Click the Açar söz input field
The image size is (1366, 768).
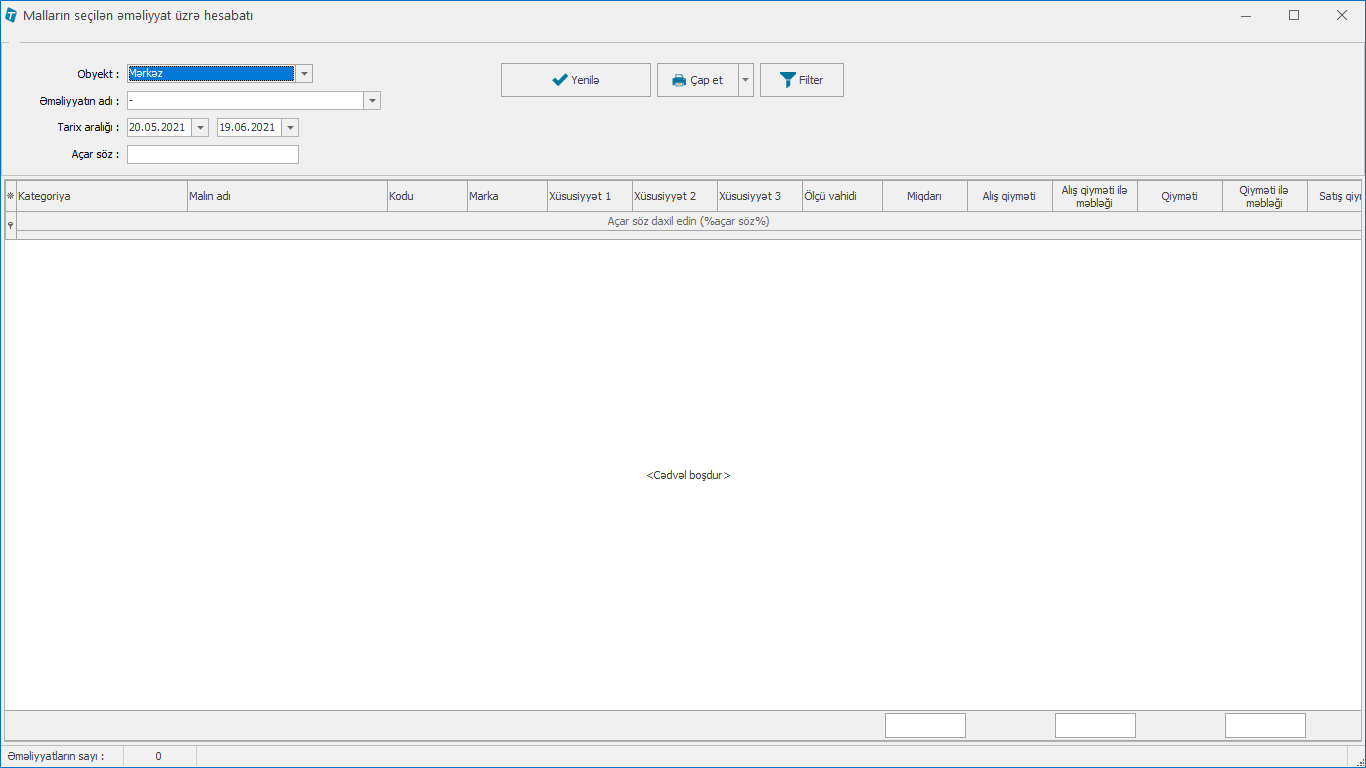tap(212, 155)
